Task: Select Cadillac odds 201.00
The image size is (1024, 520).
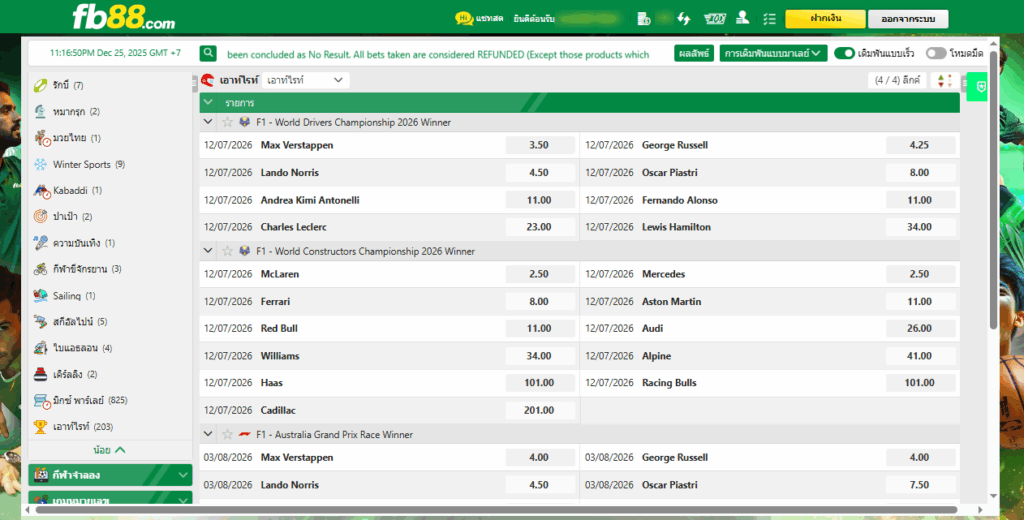Action: click(540, 410)
